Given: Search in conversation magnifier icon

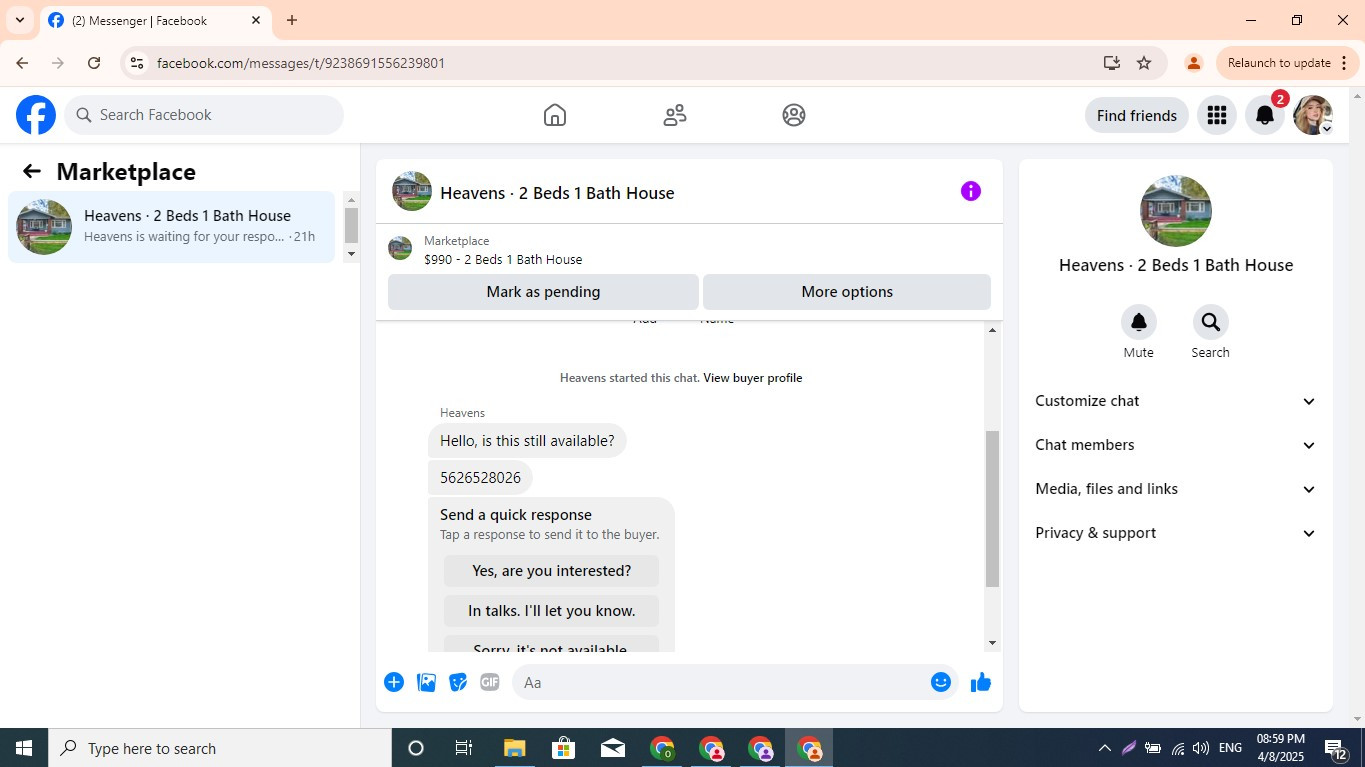Looking at the screenshot, I should click(x=1210, y=322).
